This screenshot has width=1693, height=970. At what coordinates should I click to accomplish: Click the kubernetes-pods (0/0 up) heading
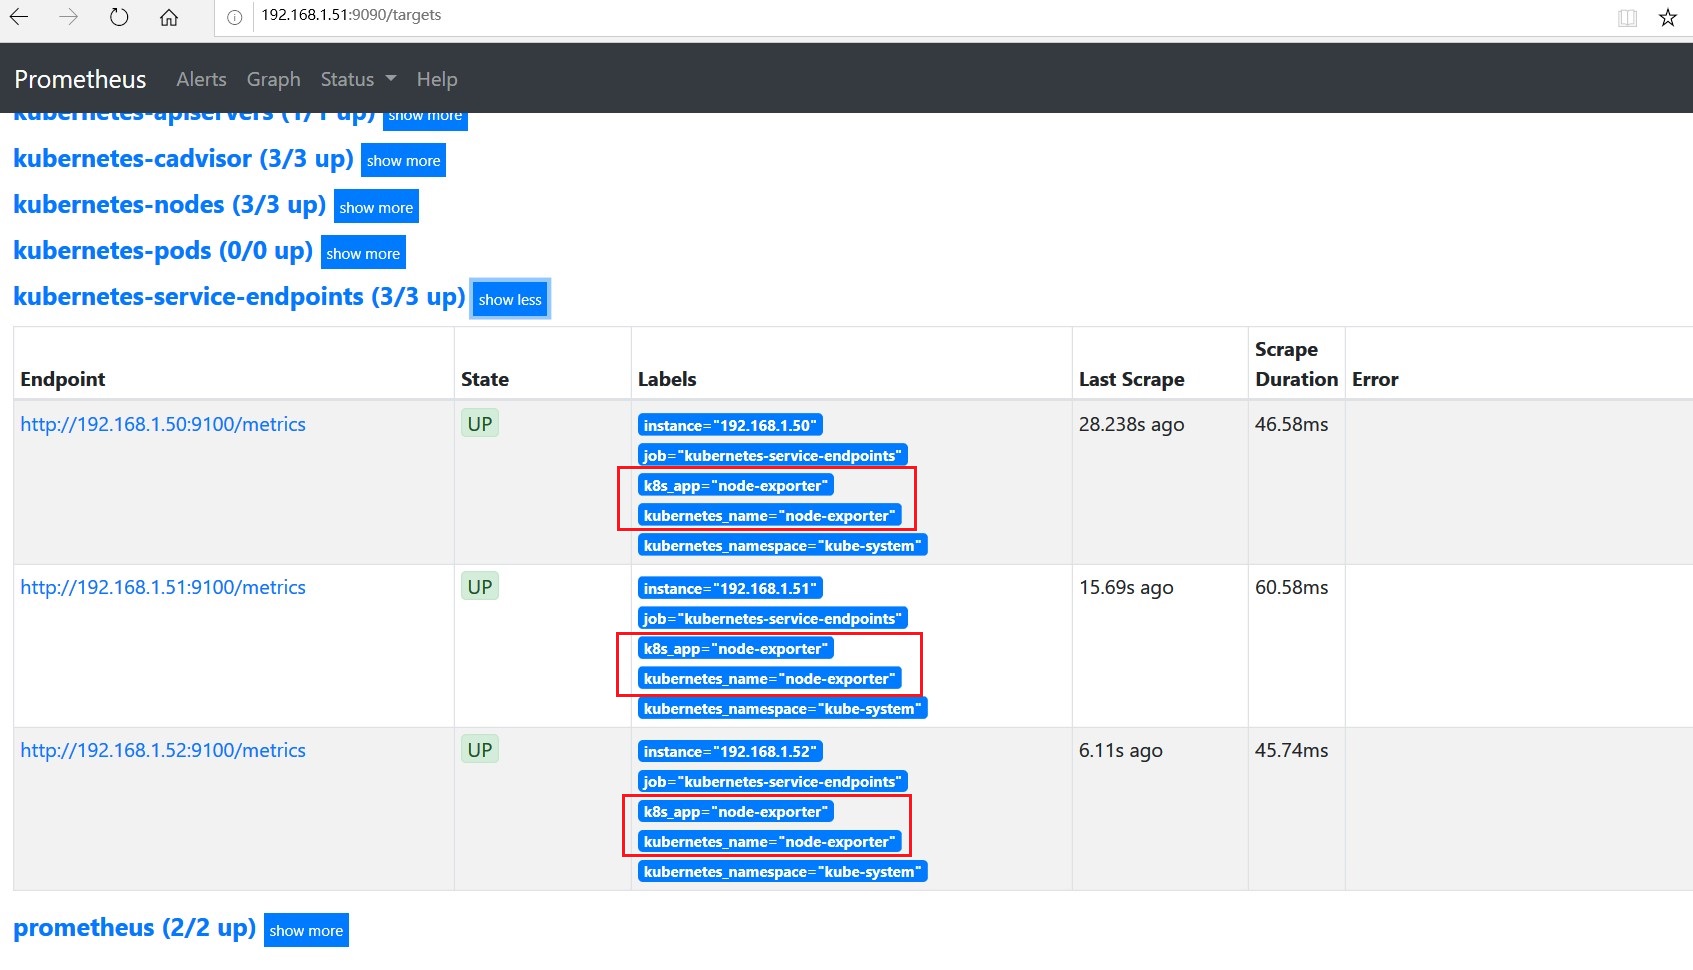163,251
